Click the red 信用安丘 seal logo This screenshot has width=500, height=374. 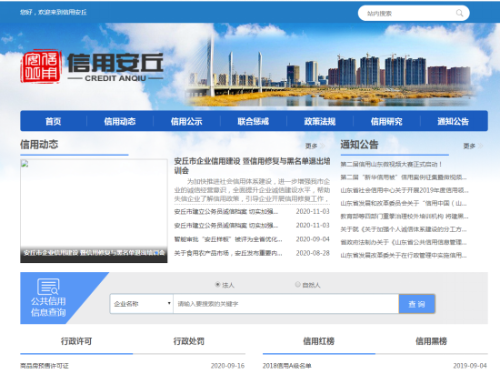(x=41, y=67)
